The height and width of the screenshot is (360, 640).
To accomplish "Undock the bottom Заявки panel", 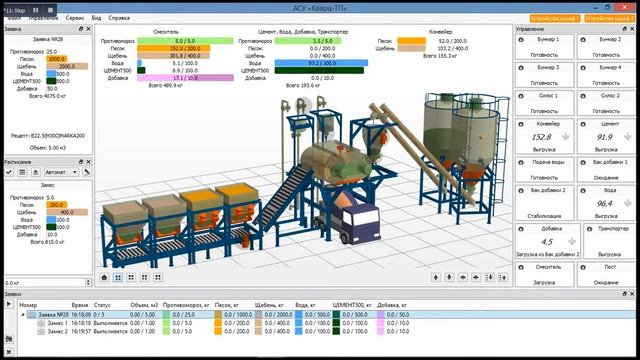I will pyautogui.click(x=624, y=294).
